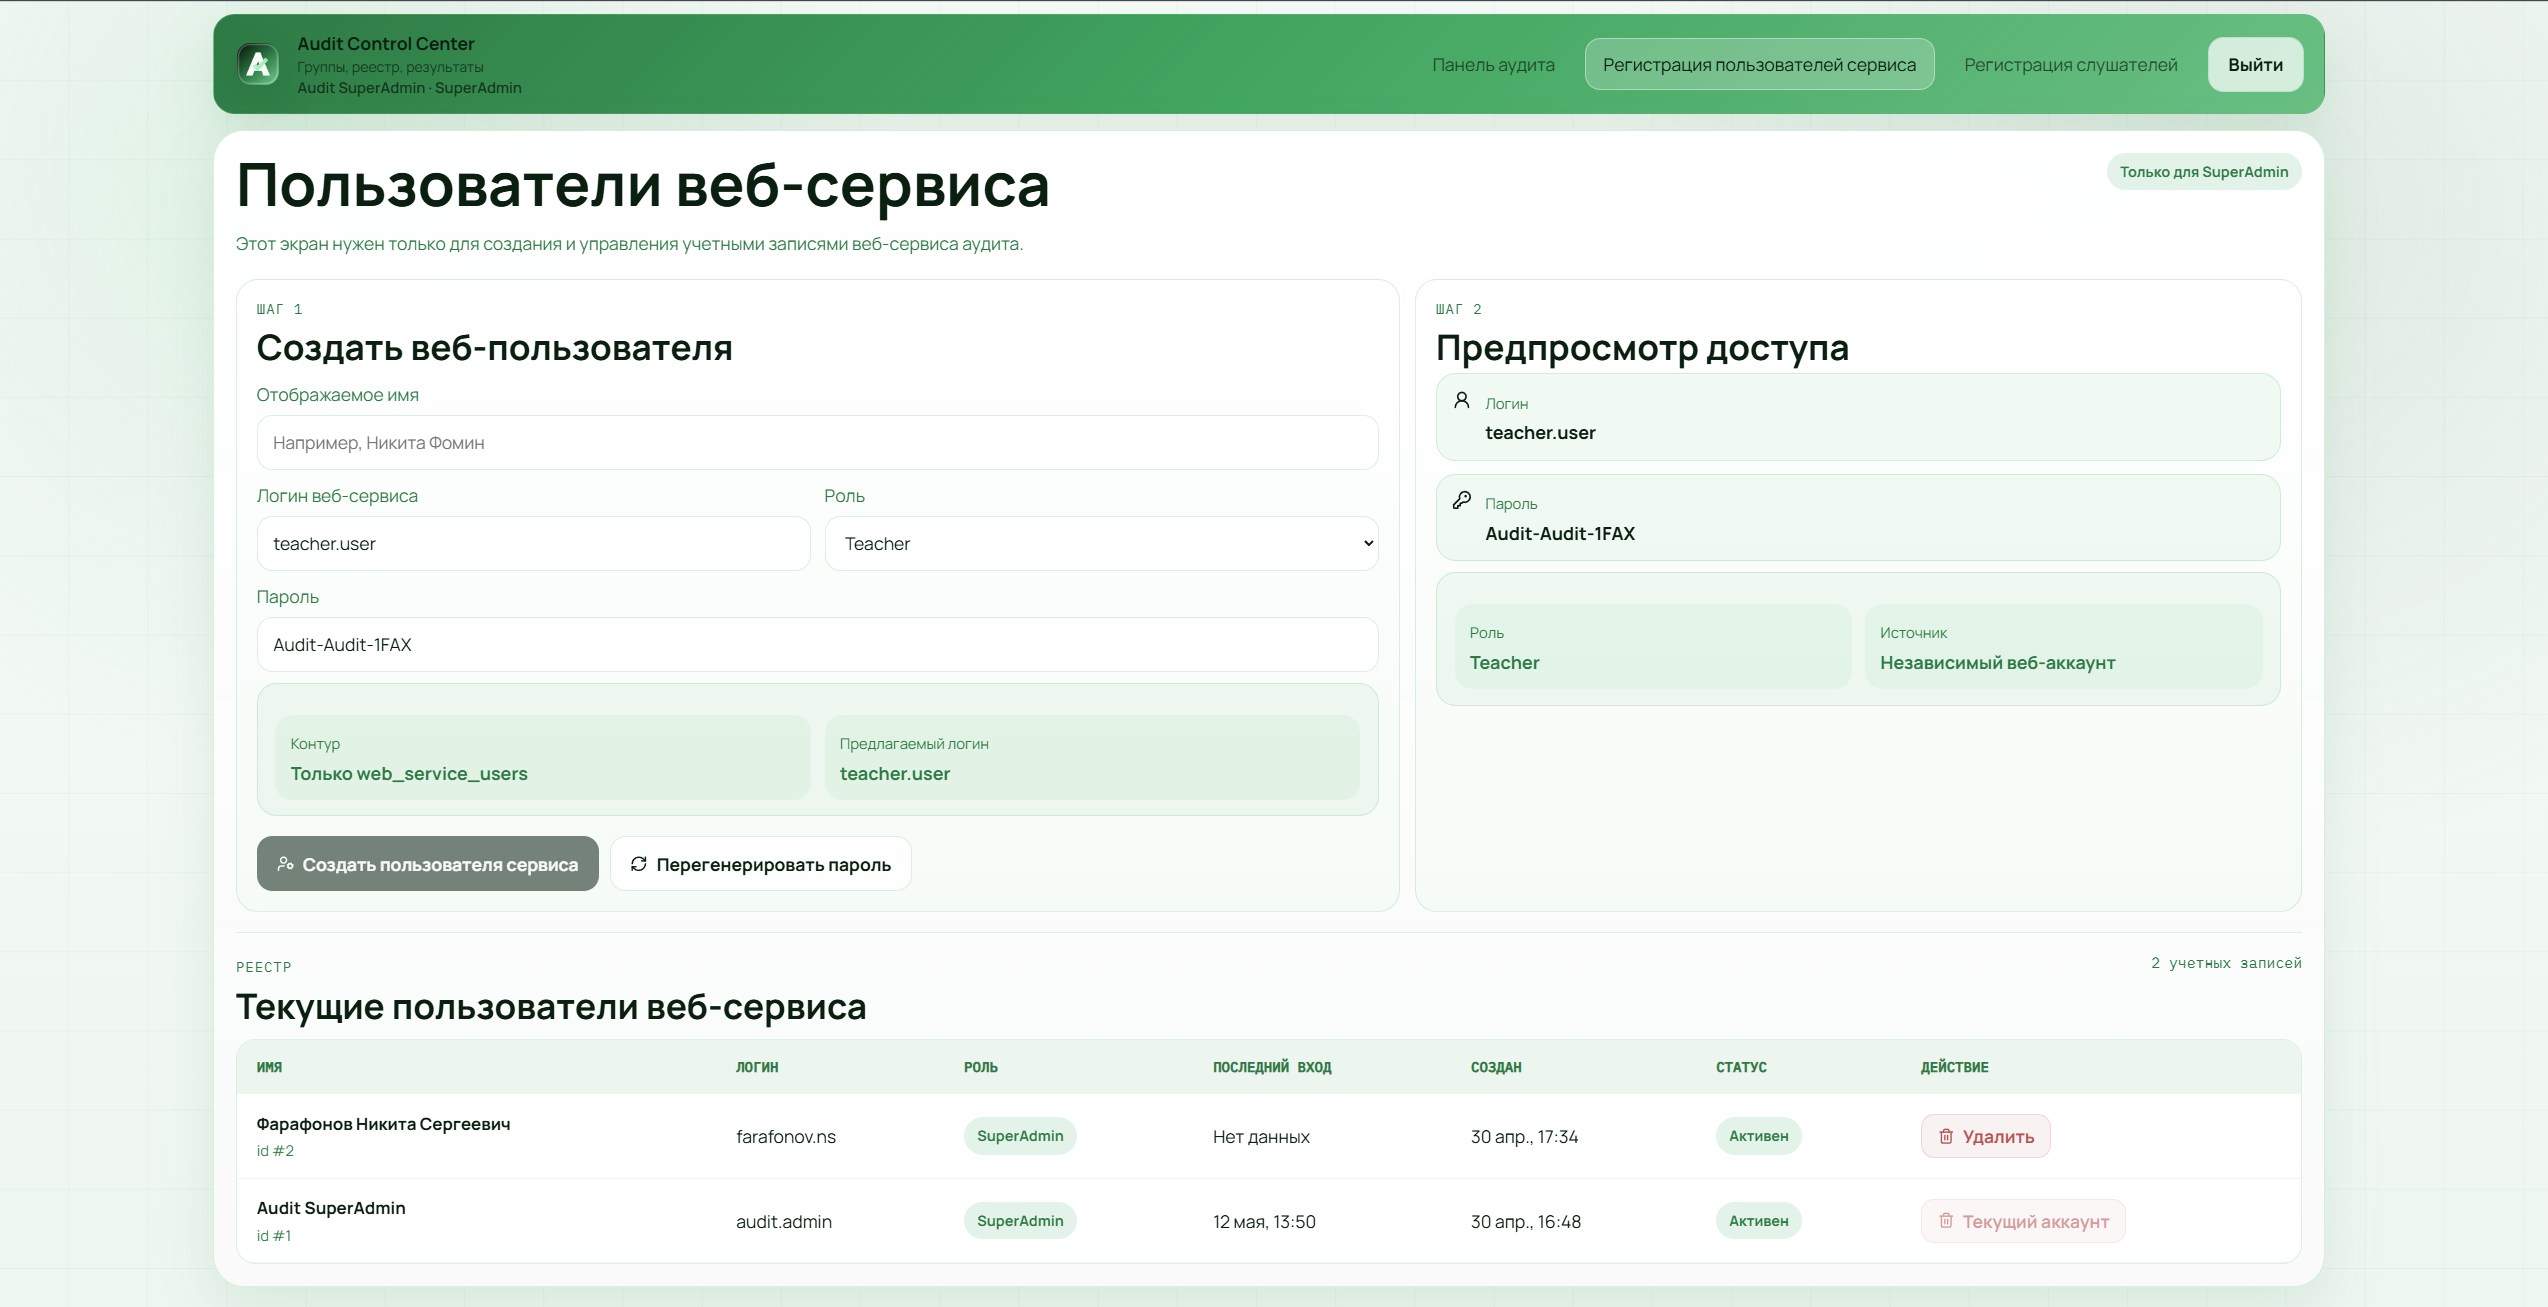Delete user Фарафонов Никита Сергеевич
Image resolution: width=2548 pixels, height=1307 pixels.
tap(1985, 1136)
